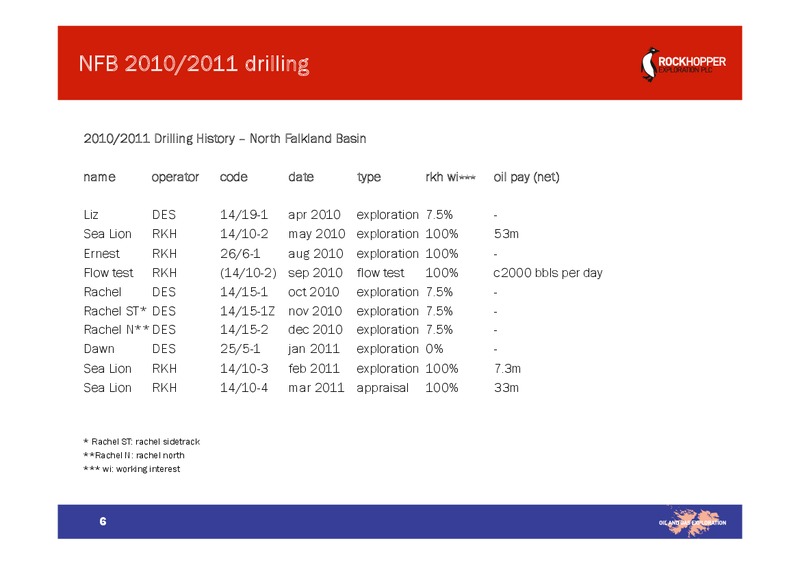The width and height of the screenshot is (800, 565).
Task: Click footnote '* Rachel ST: rachel sidetrack'
Action: pos(142,441)
